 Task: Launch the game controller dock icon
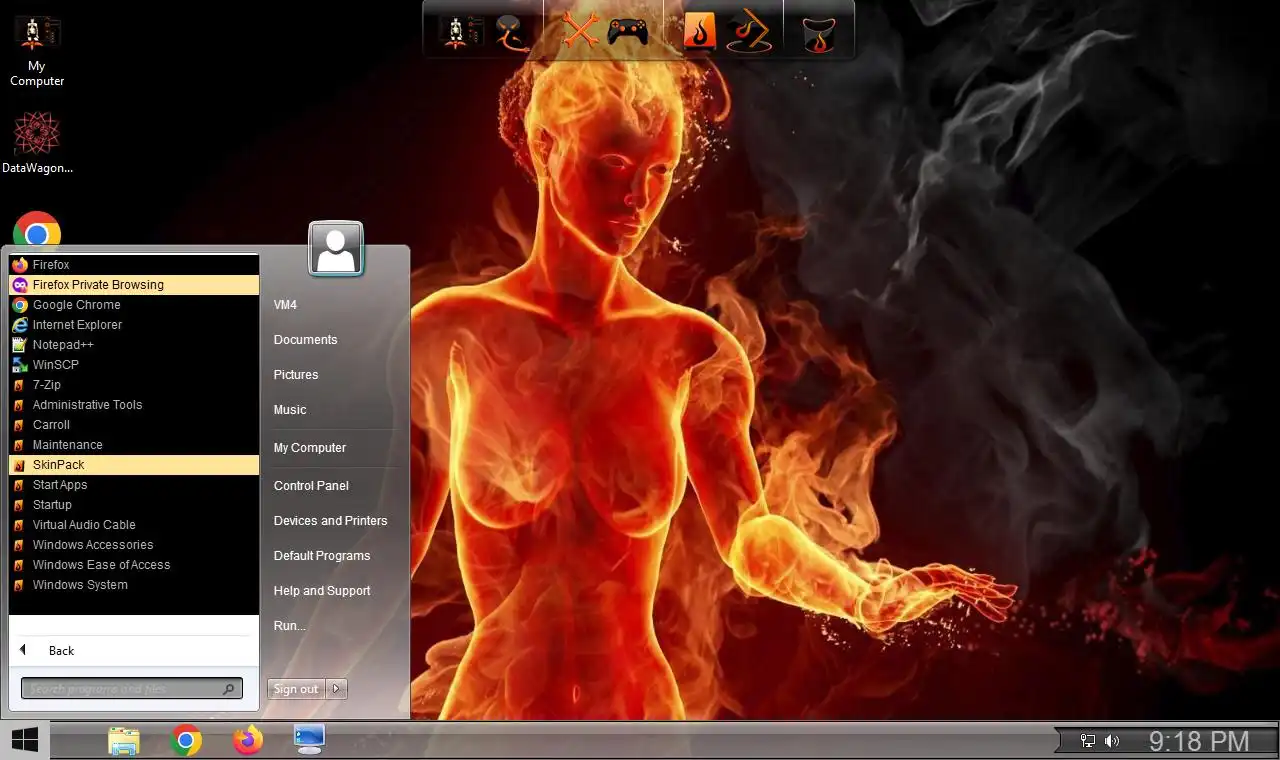[x=627, y=32]
